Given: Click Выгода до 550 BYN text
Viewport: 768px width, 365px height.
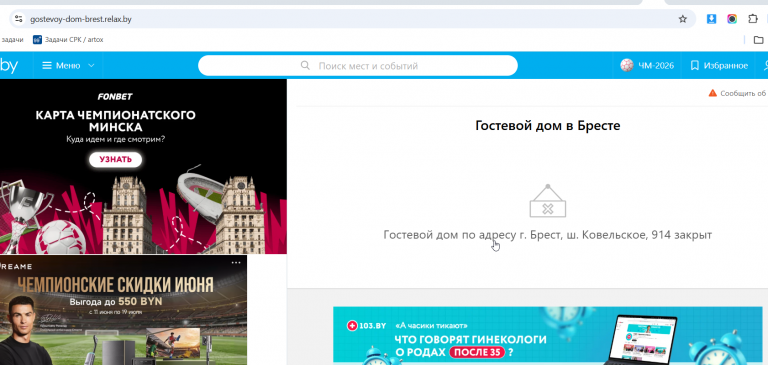Looking at the screenshot, I should [116, 302].
